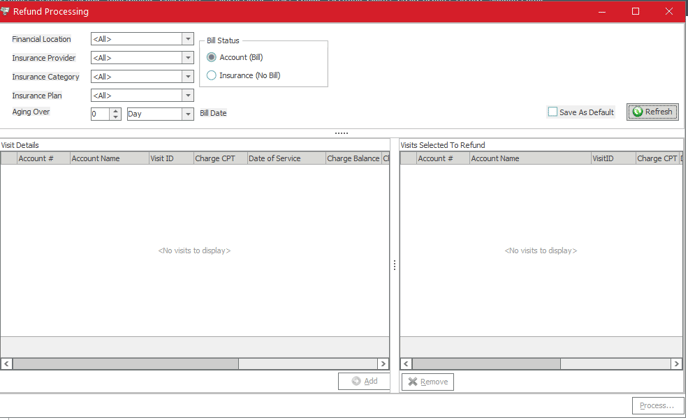This screenshot has height=420, width=688.
Task: Click the Aging Over number input field
Action: click(x=99, y=114)
